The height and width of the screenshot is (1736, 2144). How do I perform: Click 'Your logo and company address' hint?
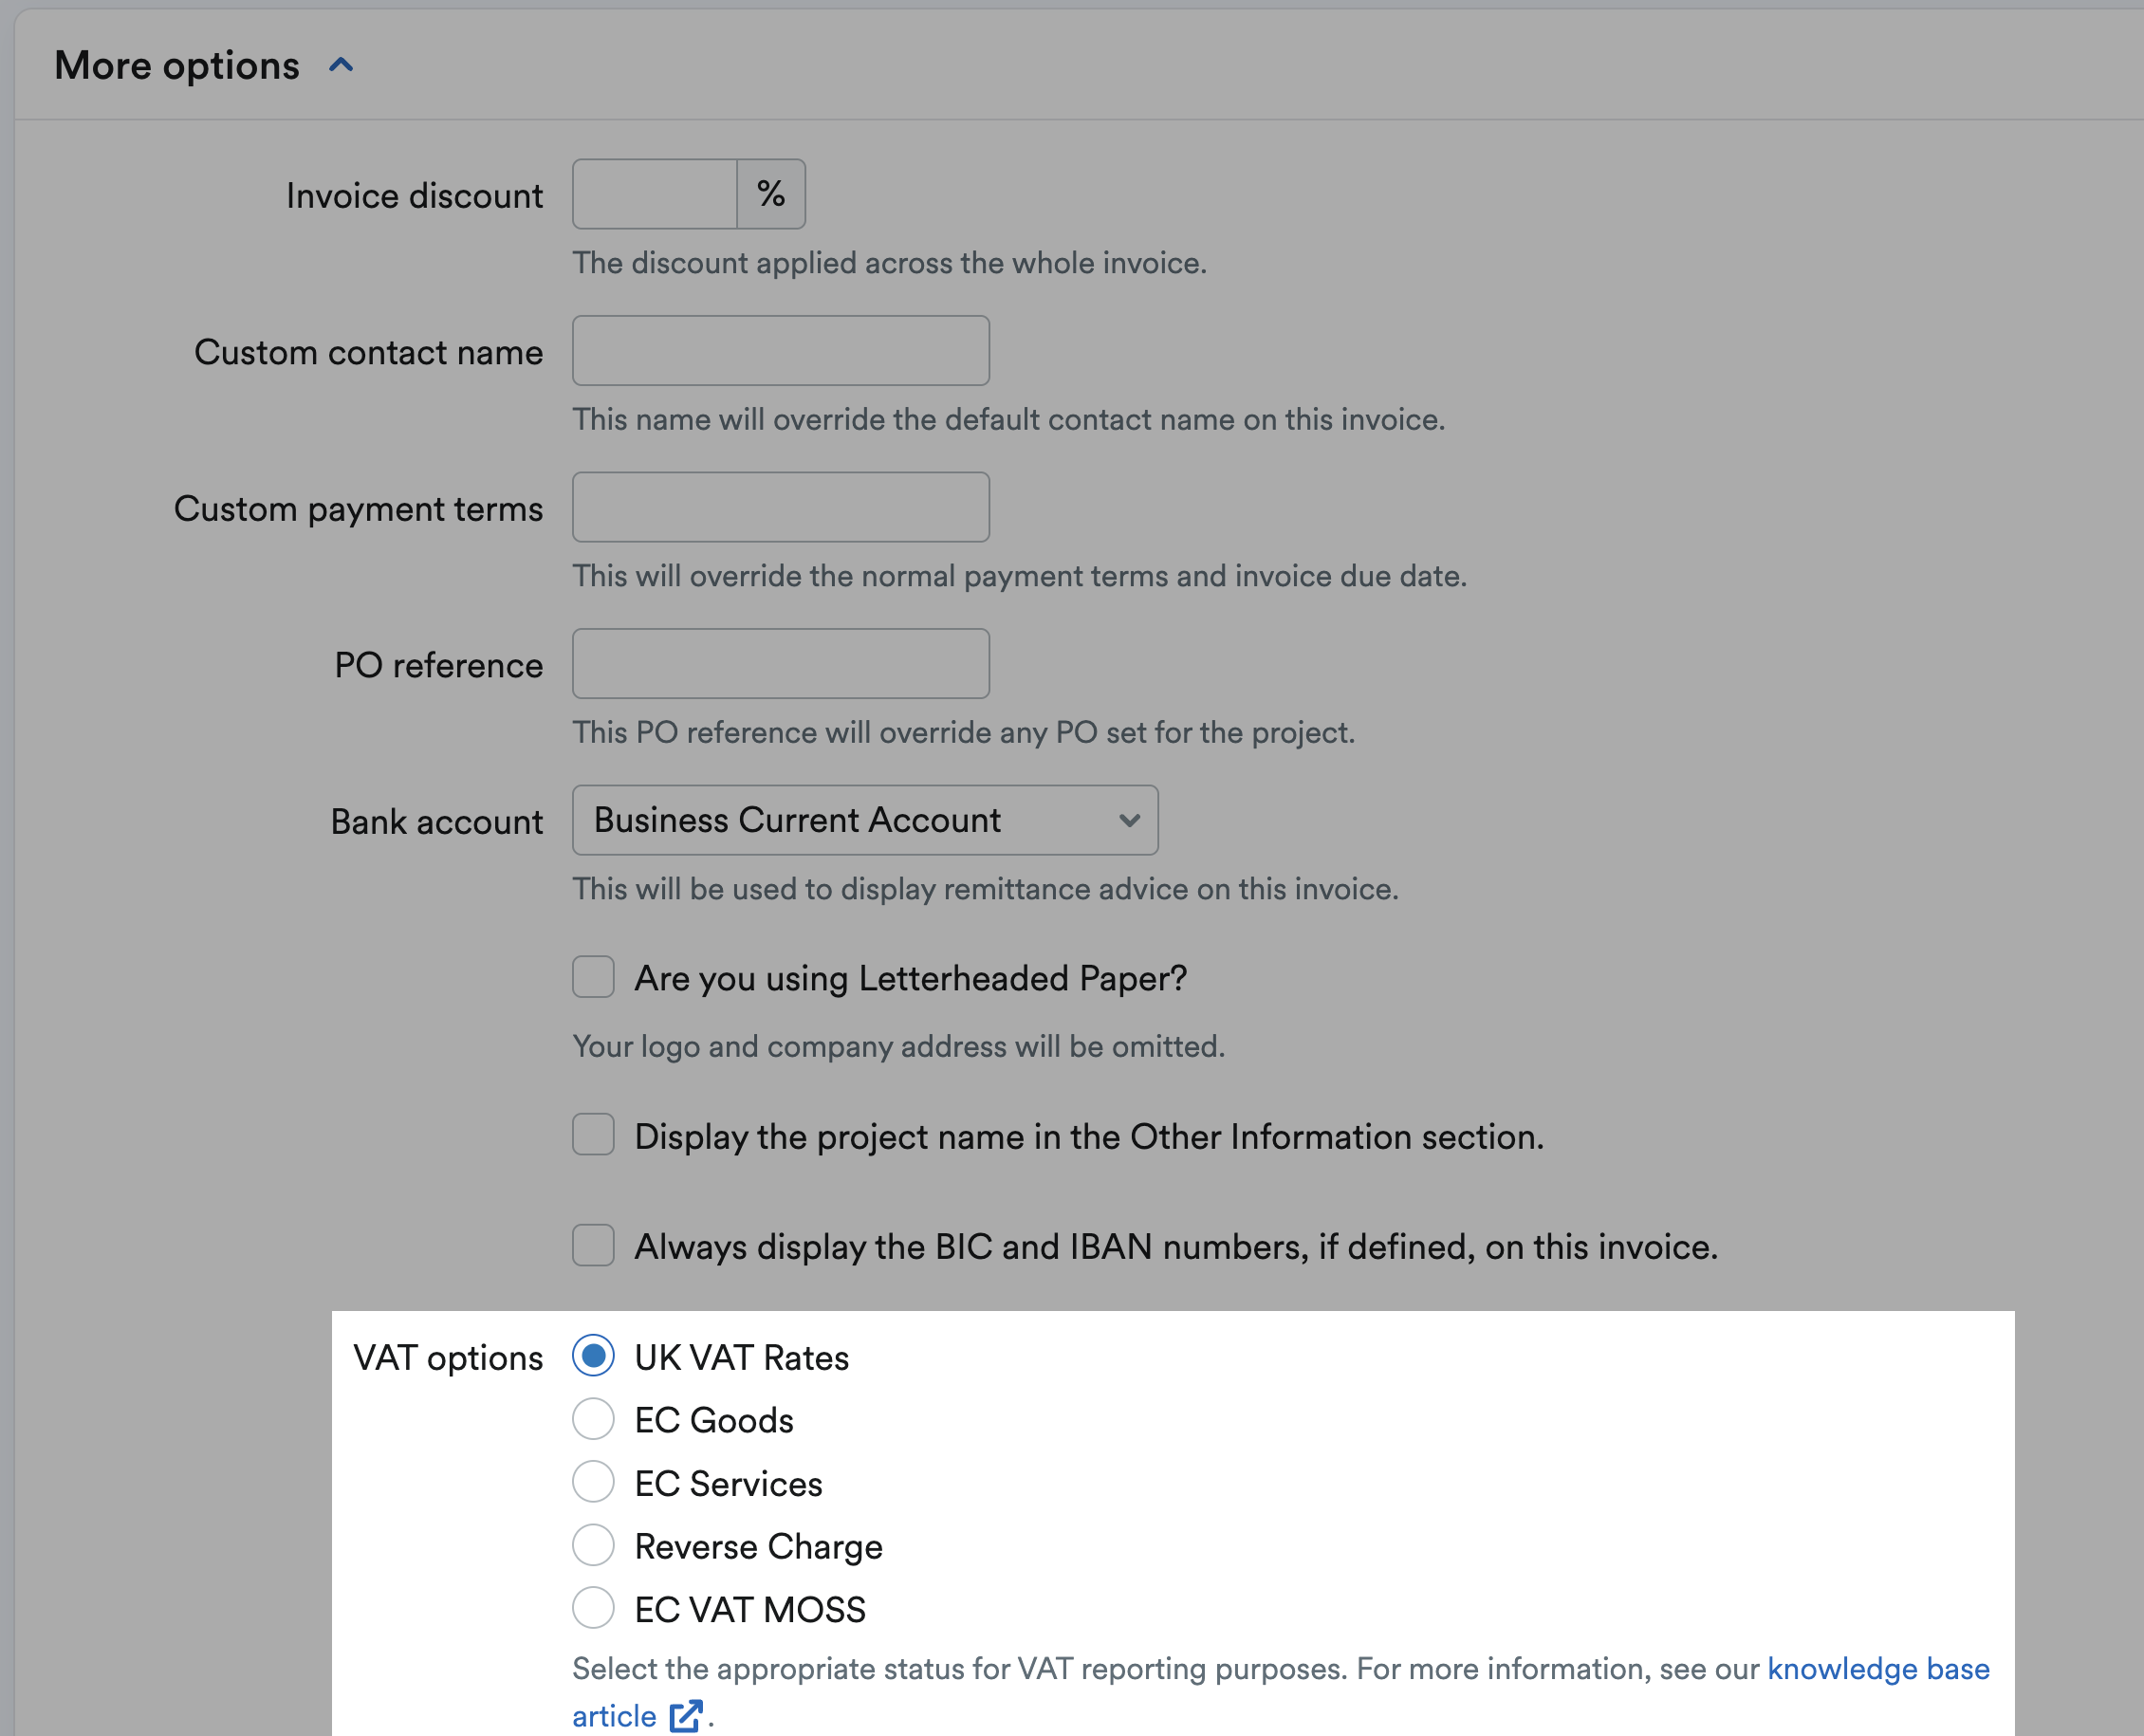point(899,1046)
